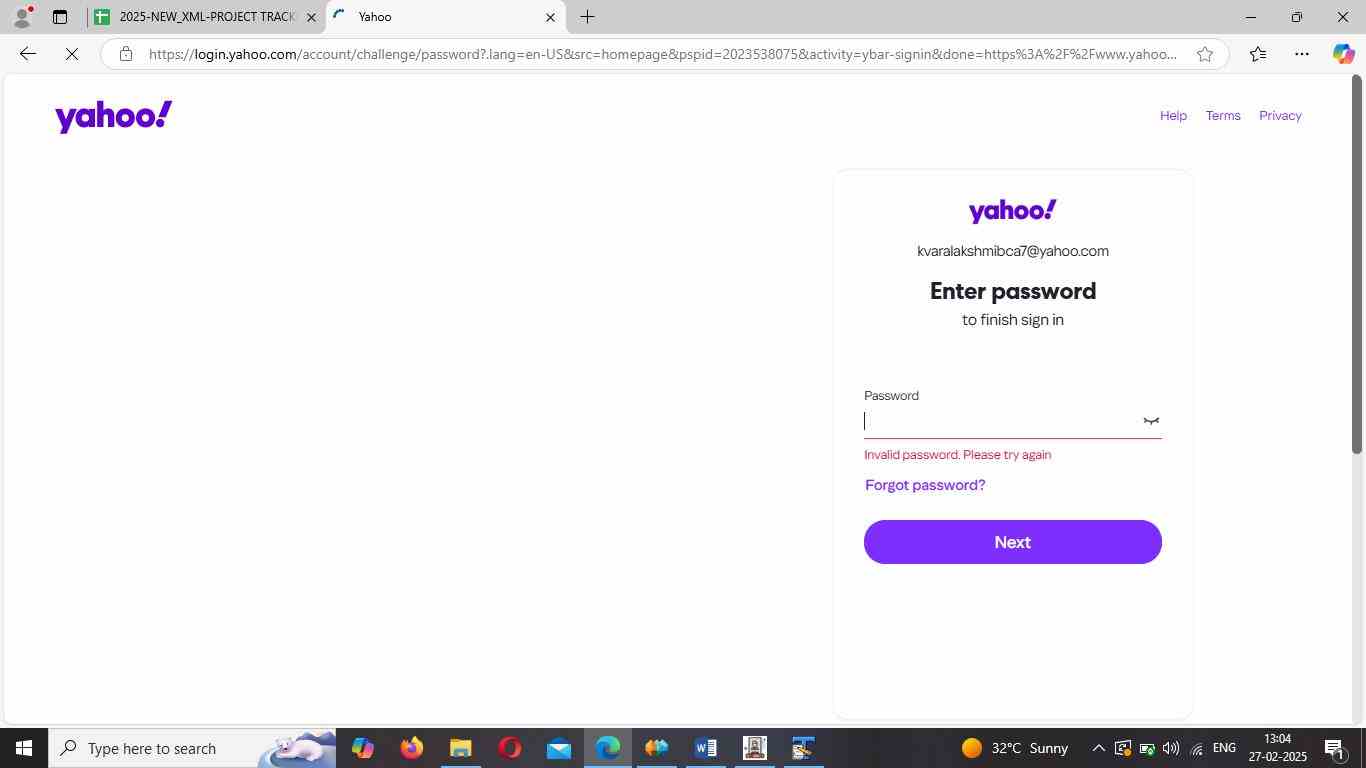The image size is (1366, 768).
Task: Add this page to favorites
Action: (1205, 54)
